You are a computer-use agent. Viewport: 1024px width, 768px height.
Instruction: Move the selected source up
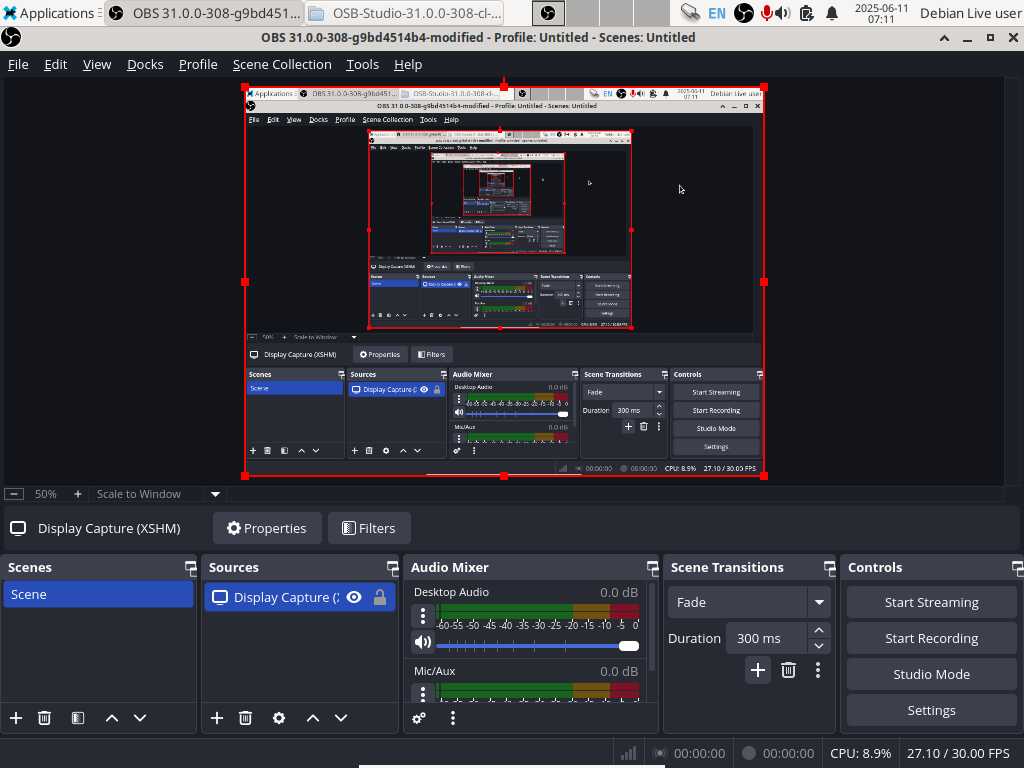click(x=313, y=718)
